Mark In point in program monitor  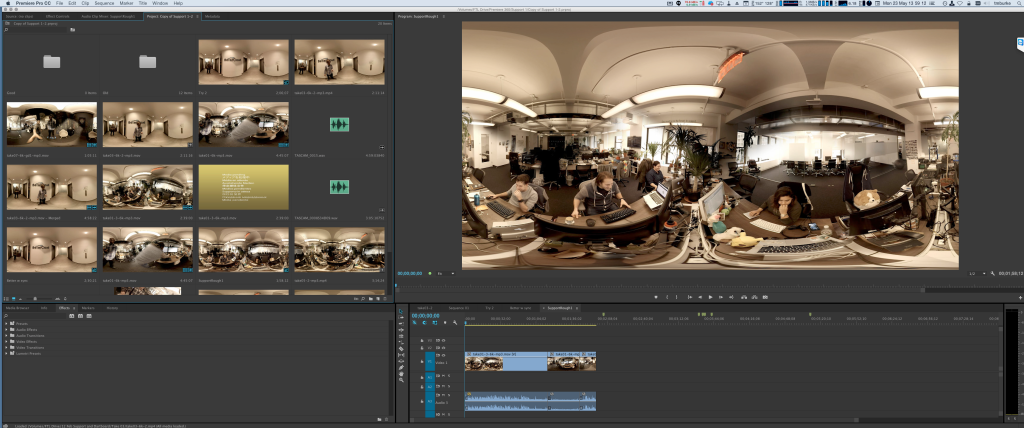coord(667,297)
